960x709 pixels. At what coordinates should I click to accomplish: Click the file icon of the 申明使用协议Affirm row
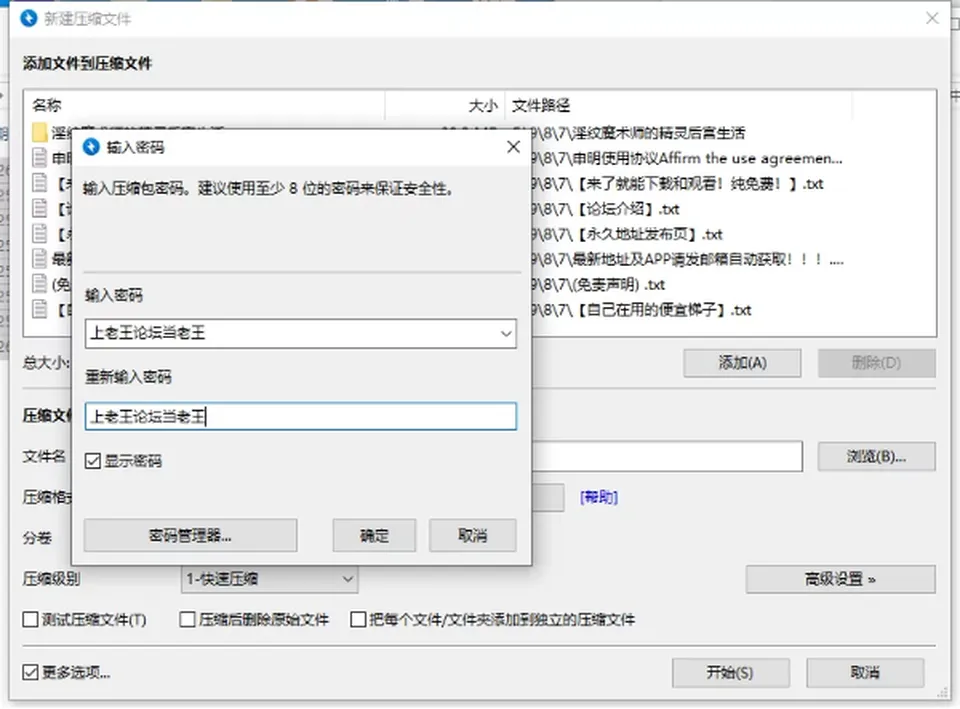(40, 158)
